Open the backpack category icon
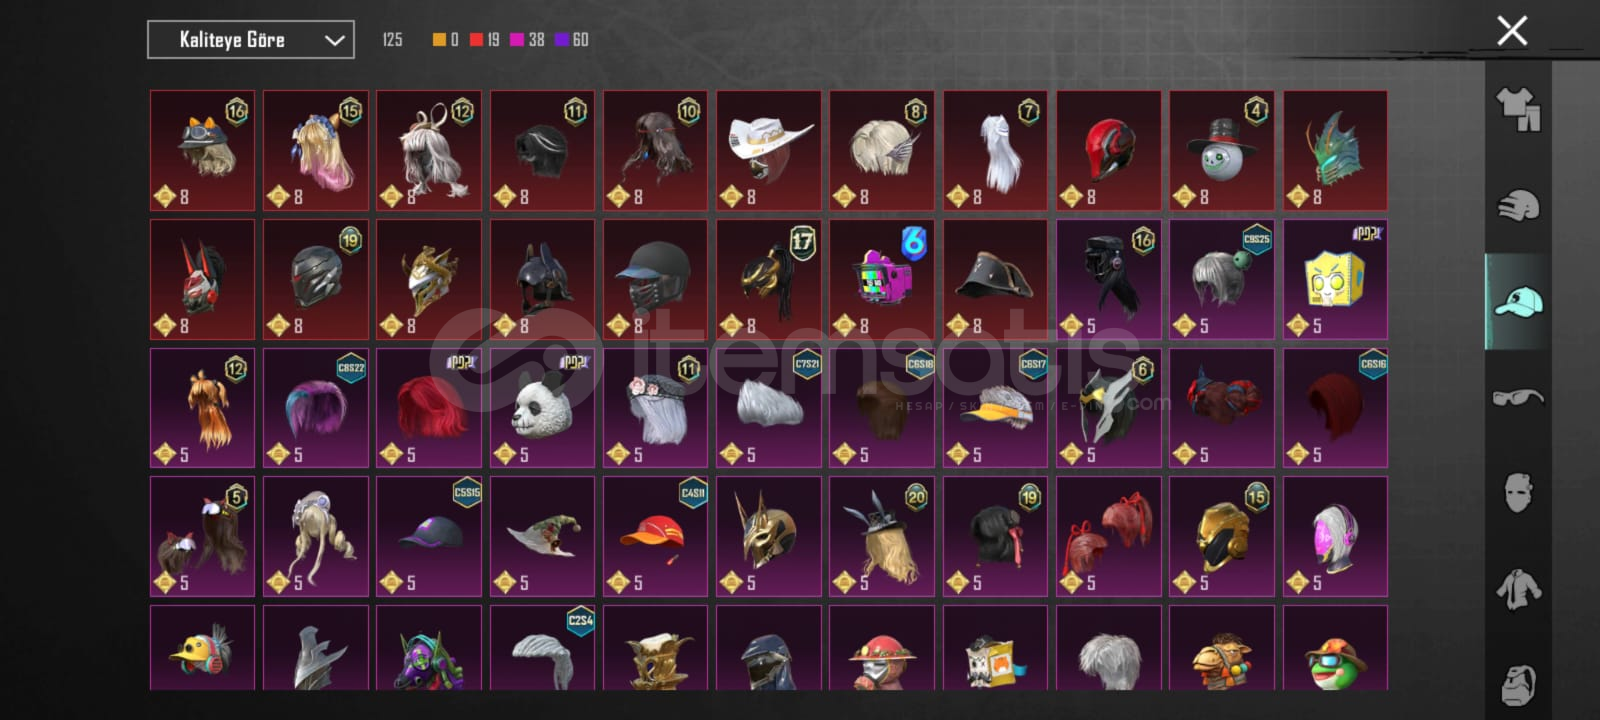Viewport: 1600px width, 720px height. pyautogui.click(x=1518, y=684)
